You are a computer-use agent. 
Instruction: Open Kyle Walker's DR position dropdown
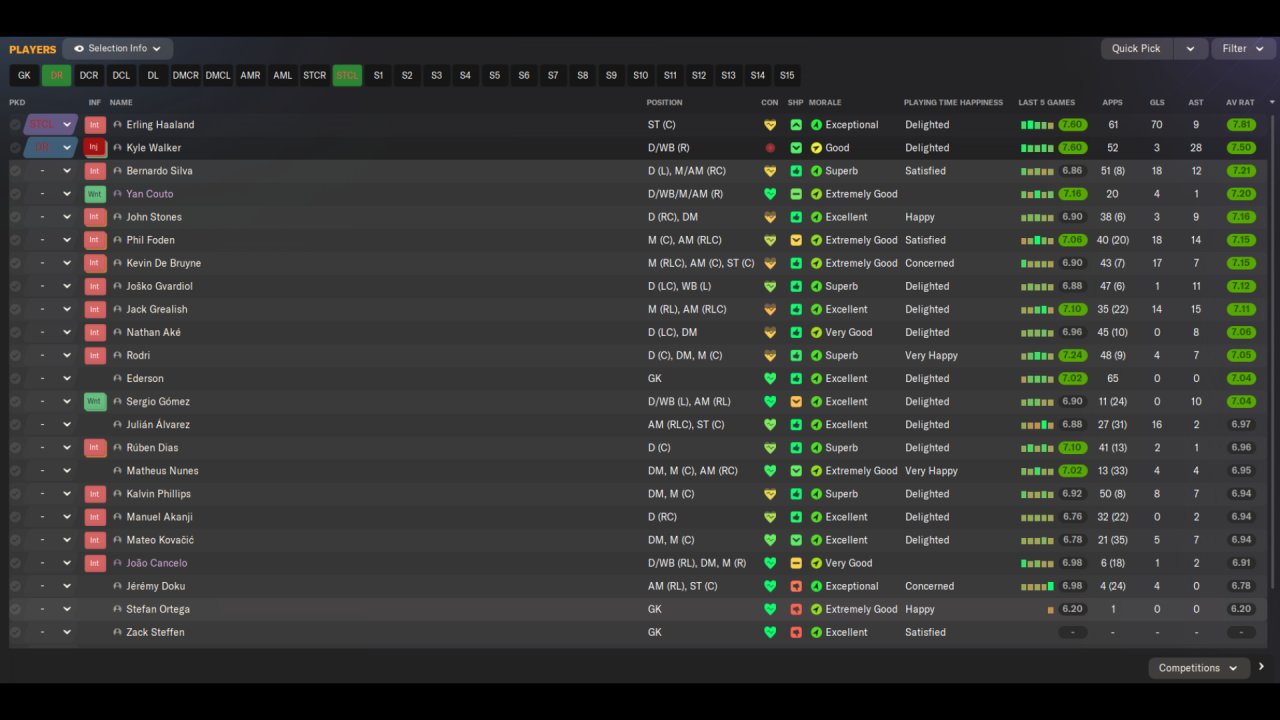(51, 148)
